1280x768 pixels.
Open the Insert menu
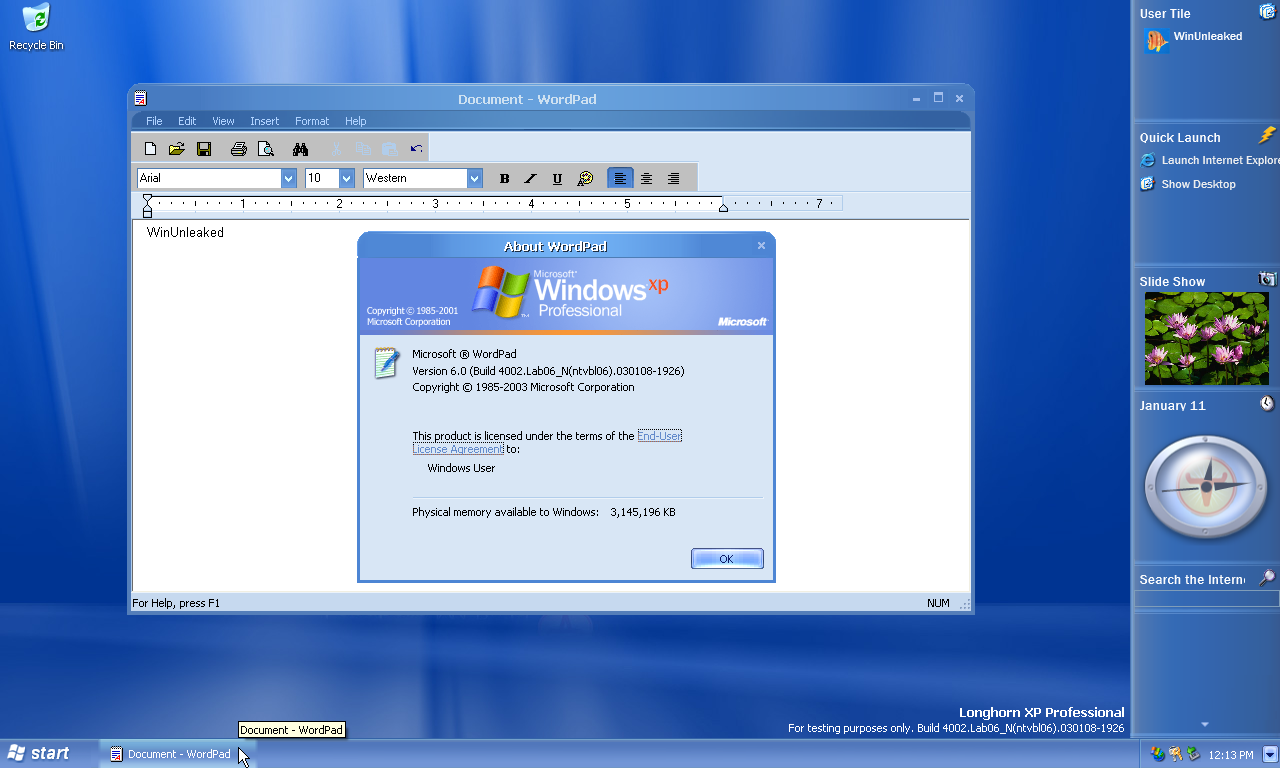pyautogui.click(x=265, y=121)
